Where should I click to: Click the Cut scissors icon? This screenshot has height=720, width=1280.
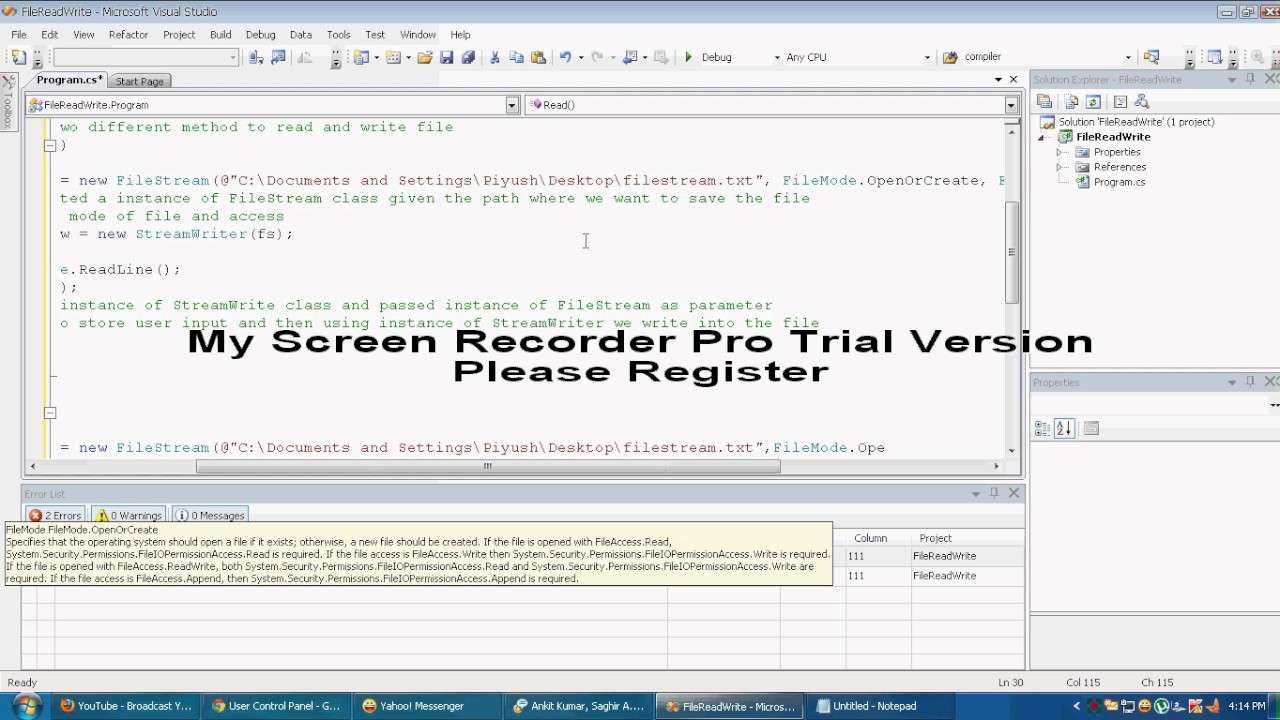494,57
